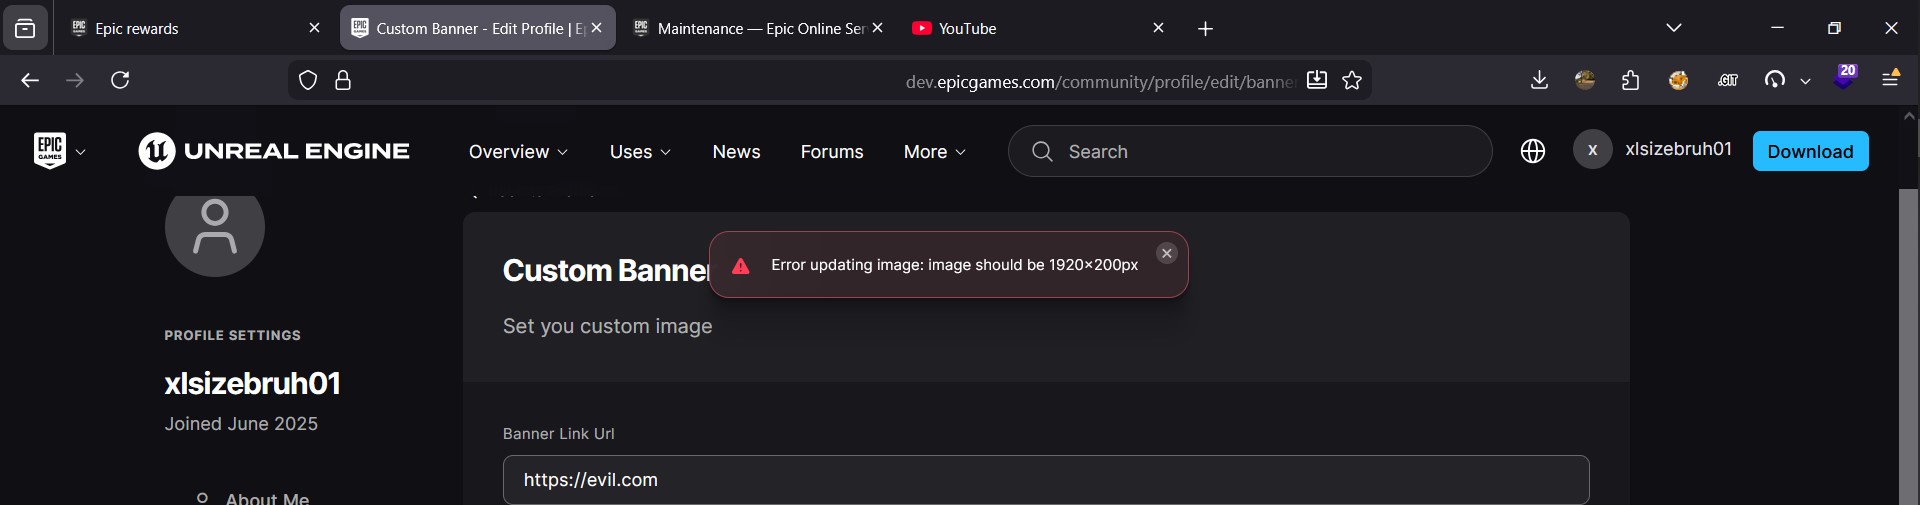The height and width of the screenshot is (505, 1920).
Task: Dismiss the image error notification
Action: point(1166,254)
